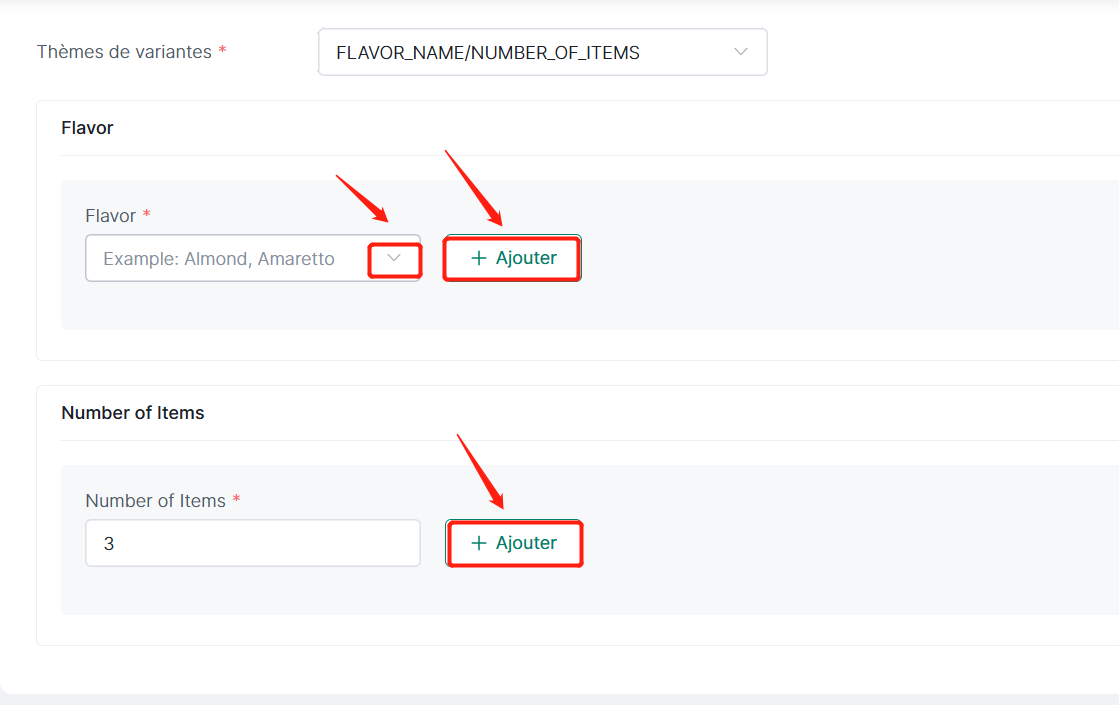1119x705 pixels.
Task: Open the Thèmes de variantes dropdown
Action: pos(542,52)
